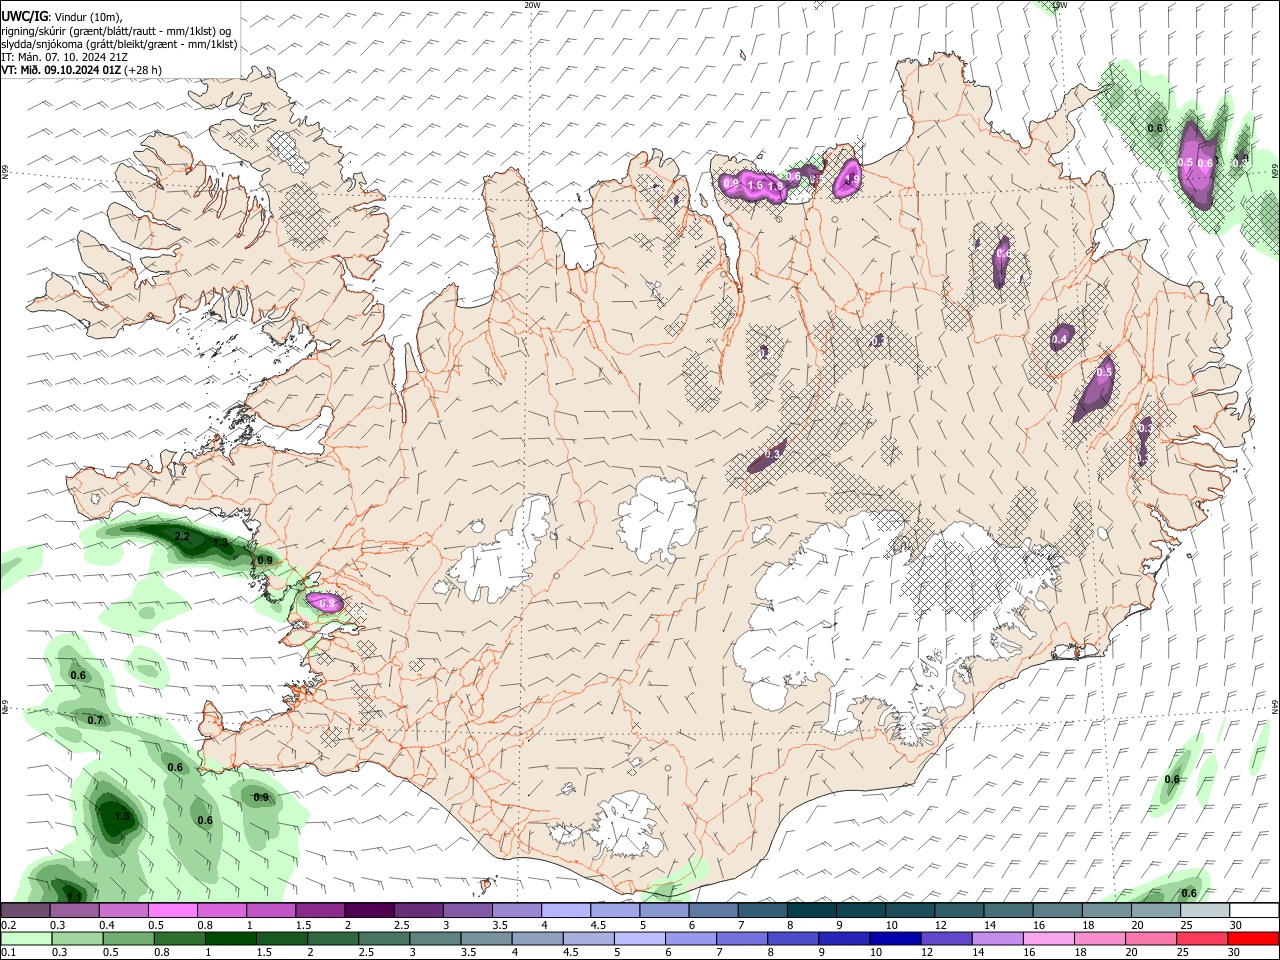Select the snow swatch between 12 and 14
1280x960 pixels.
(960, 911)
